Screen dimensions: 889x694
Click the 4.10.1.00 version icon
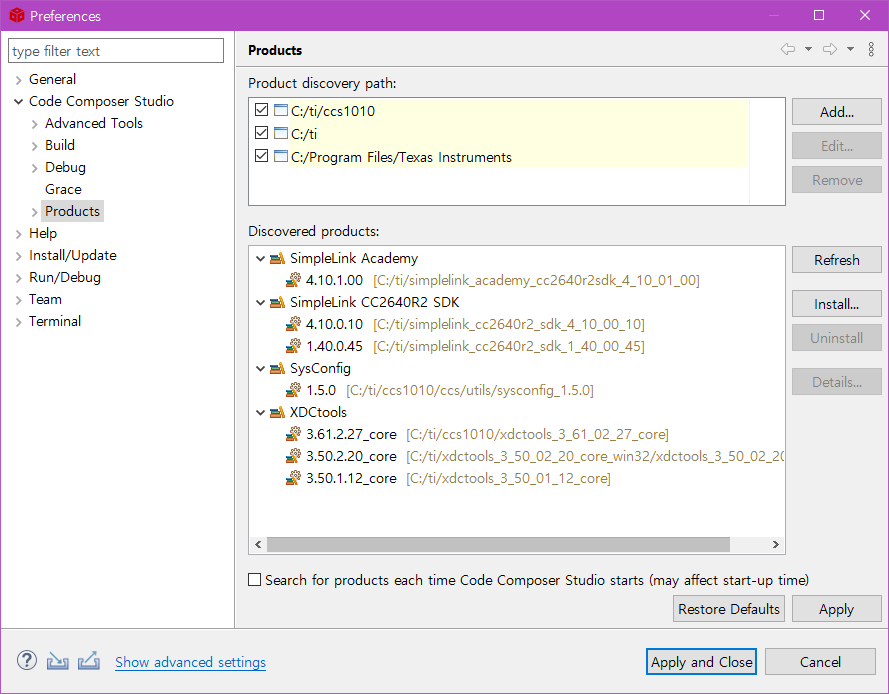(x=293, y=280)
